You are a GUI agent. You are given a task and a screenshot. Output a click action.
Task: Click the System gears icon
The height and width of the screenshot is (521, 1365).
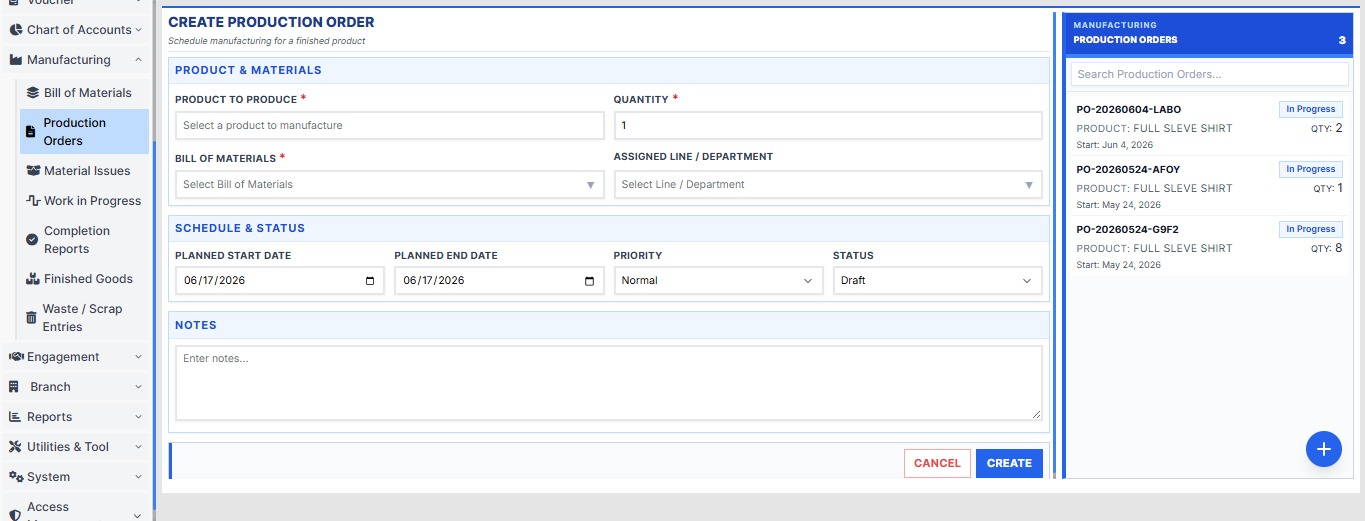pyautogui.click(x=16, y=477)
